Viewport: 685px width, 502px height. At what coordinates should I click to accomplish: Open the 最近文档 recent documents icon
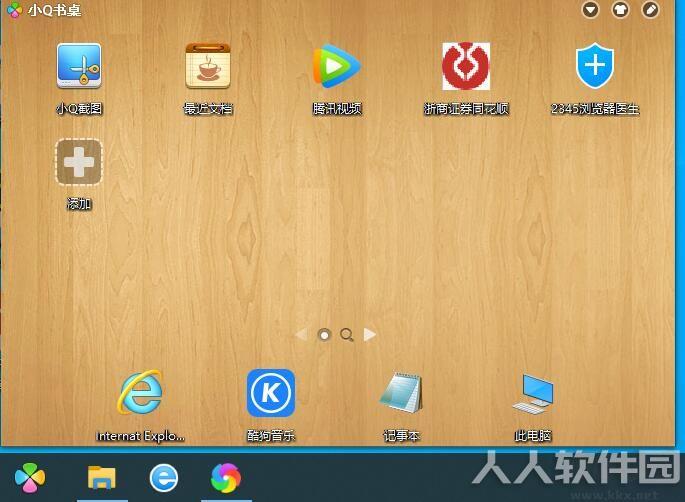pos(208,66)
